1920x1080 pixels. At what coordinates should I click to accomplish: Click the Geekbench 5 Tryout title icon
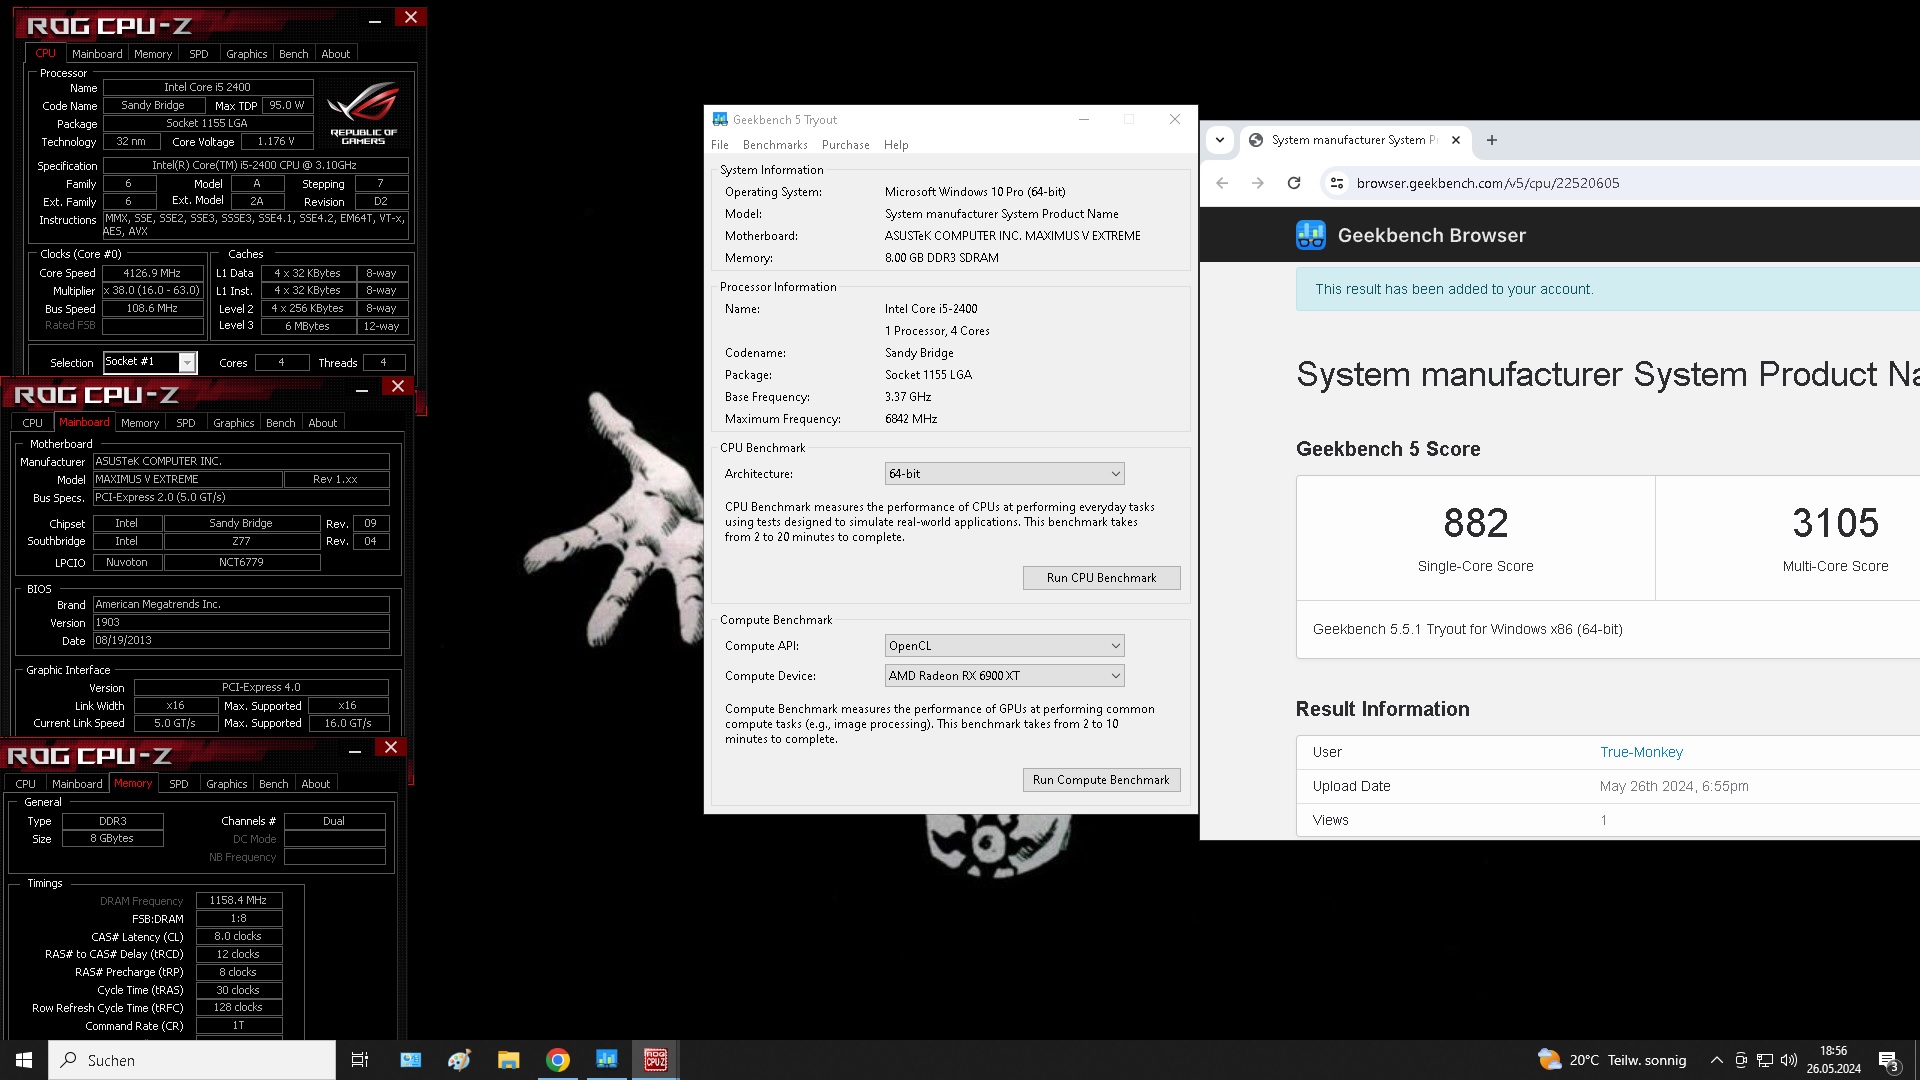720,119
